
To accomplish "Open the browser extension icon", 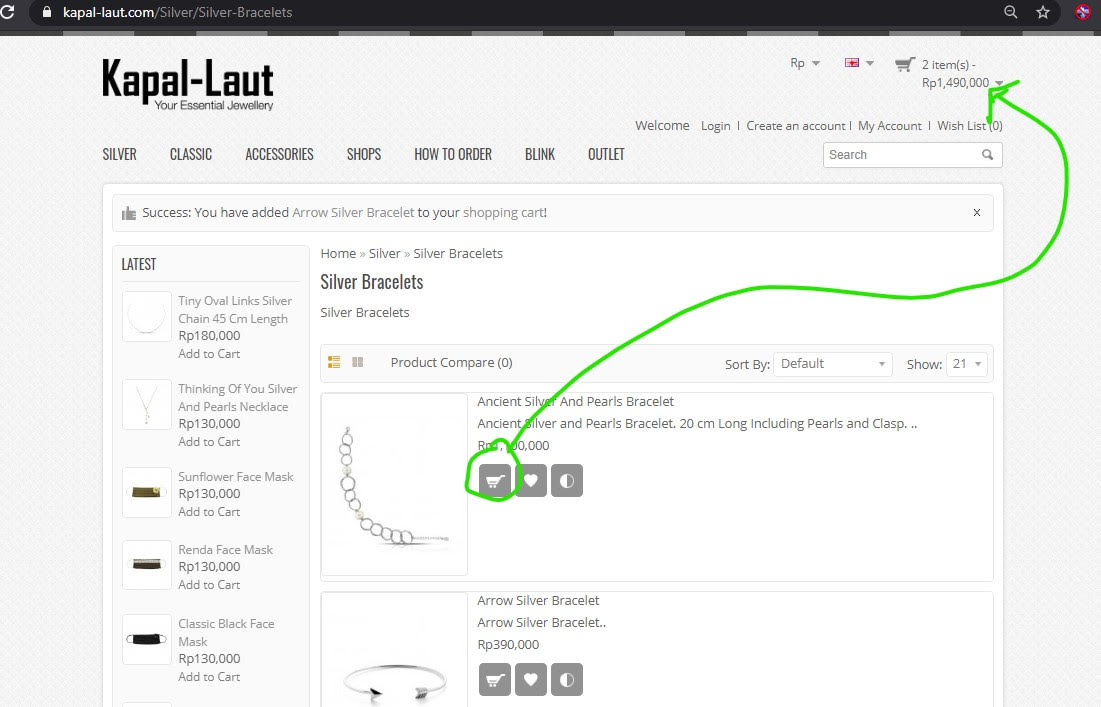I will click(x=1083, y=12).
